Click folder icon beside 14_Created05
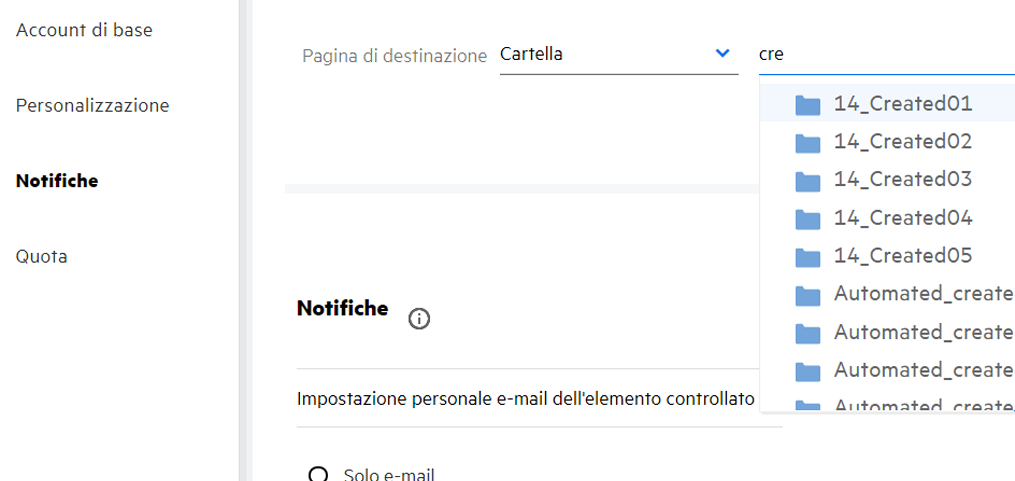The image size is (1015, 481). pos(808,257)
